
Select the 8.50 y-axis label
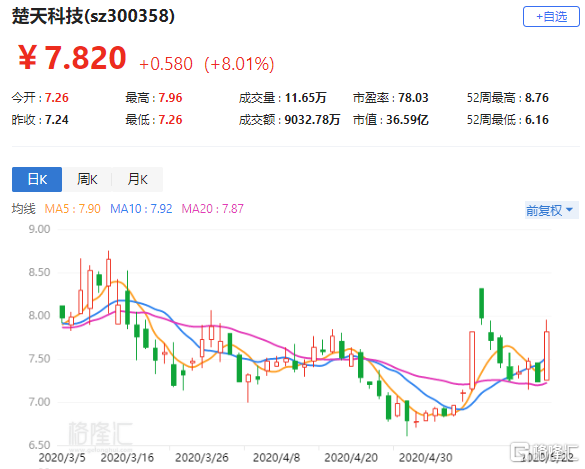(39, 272)
